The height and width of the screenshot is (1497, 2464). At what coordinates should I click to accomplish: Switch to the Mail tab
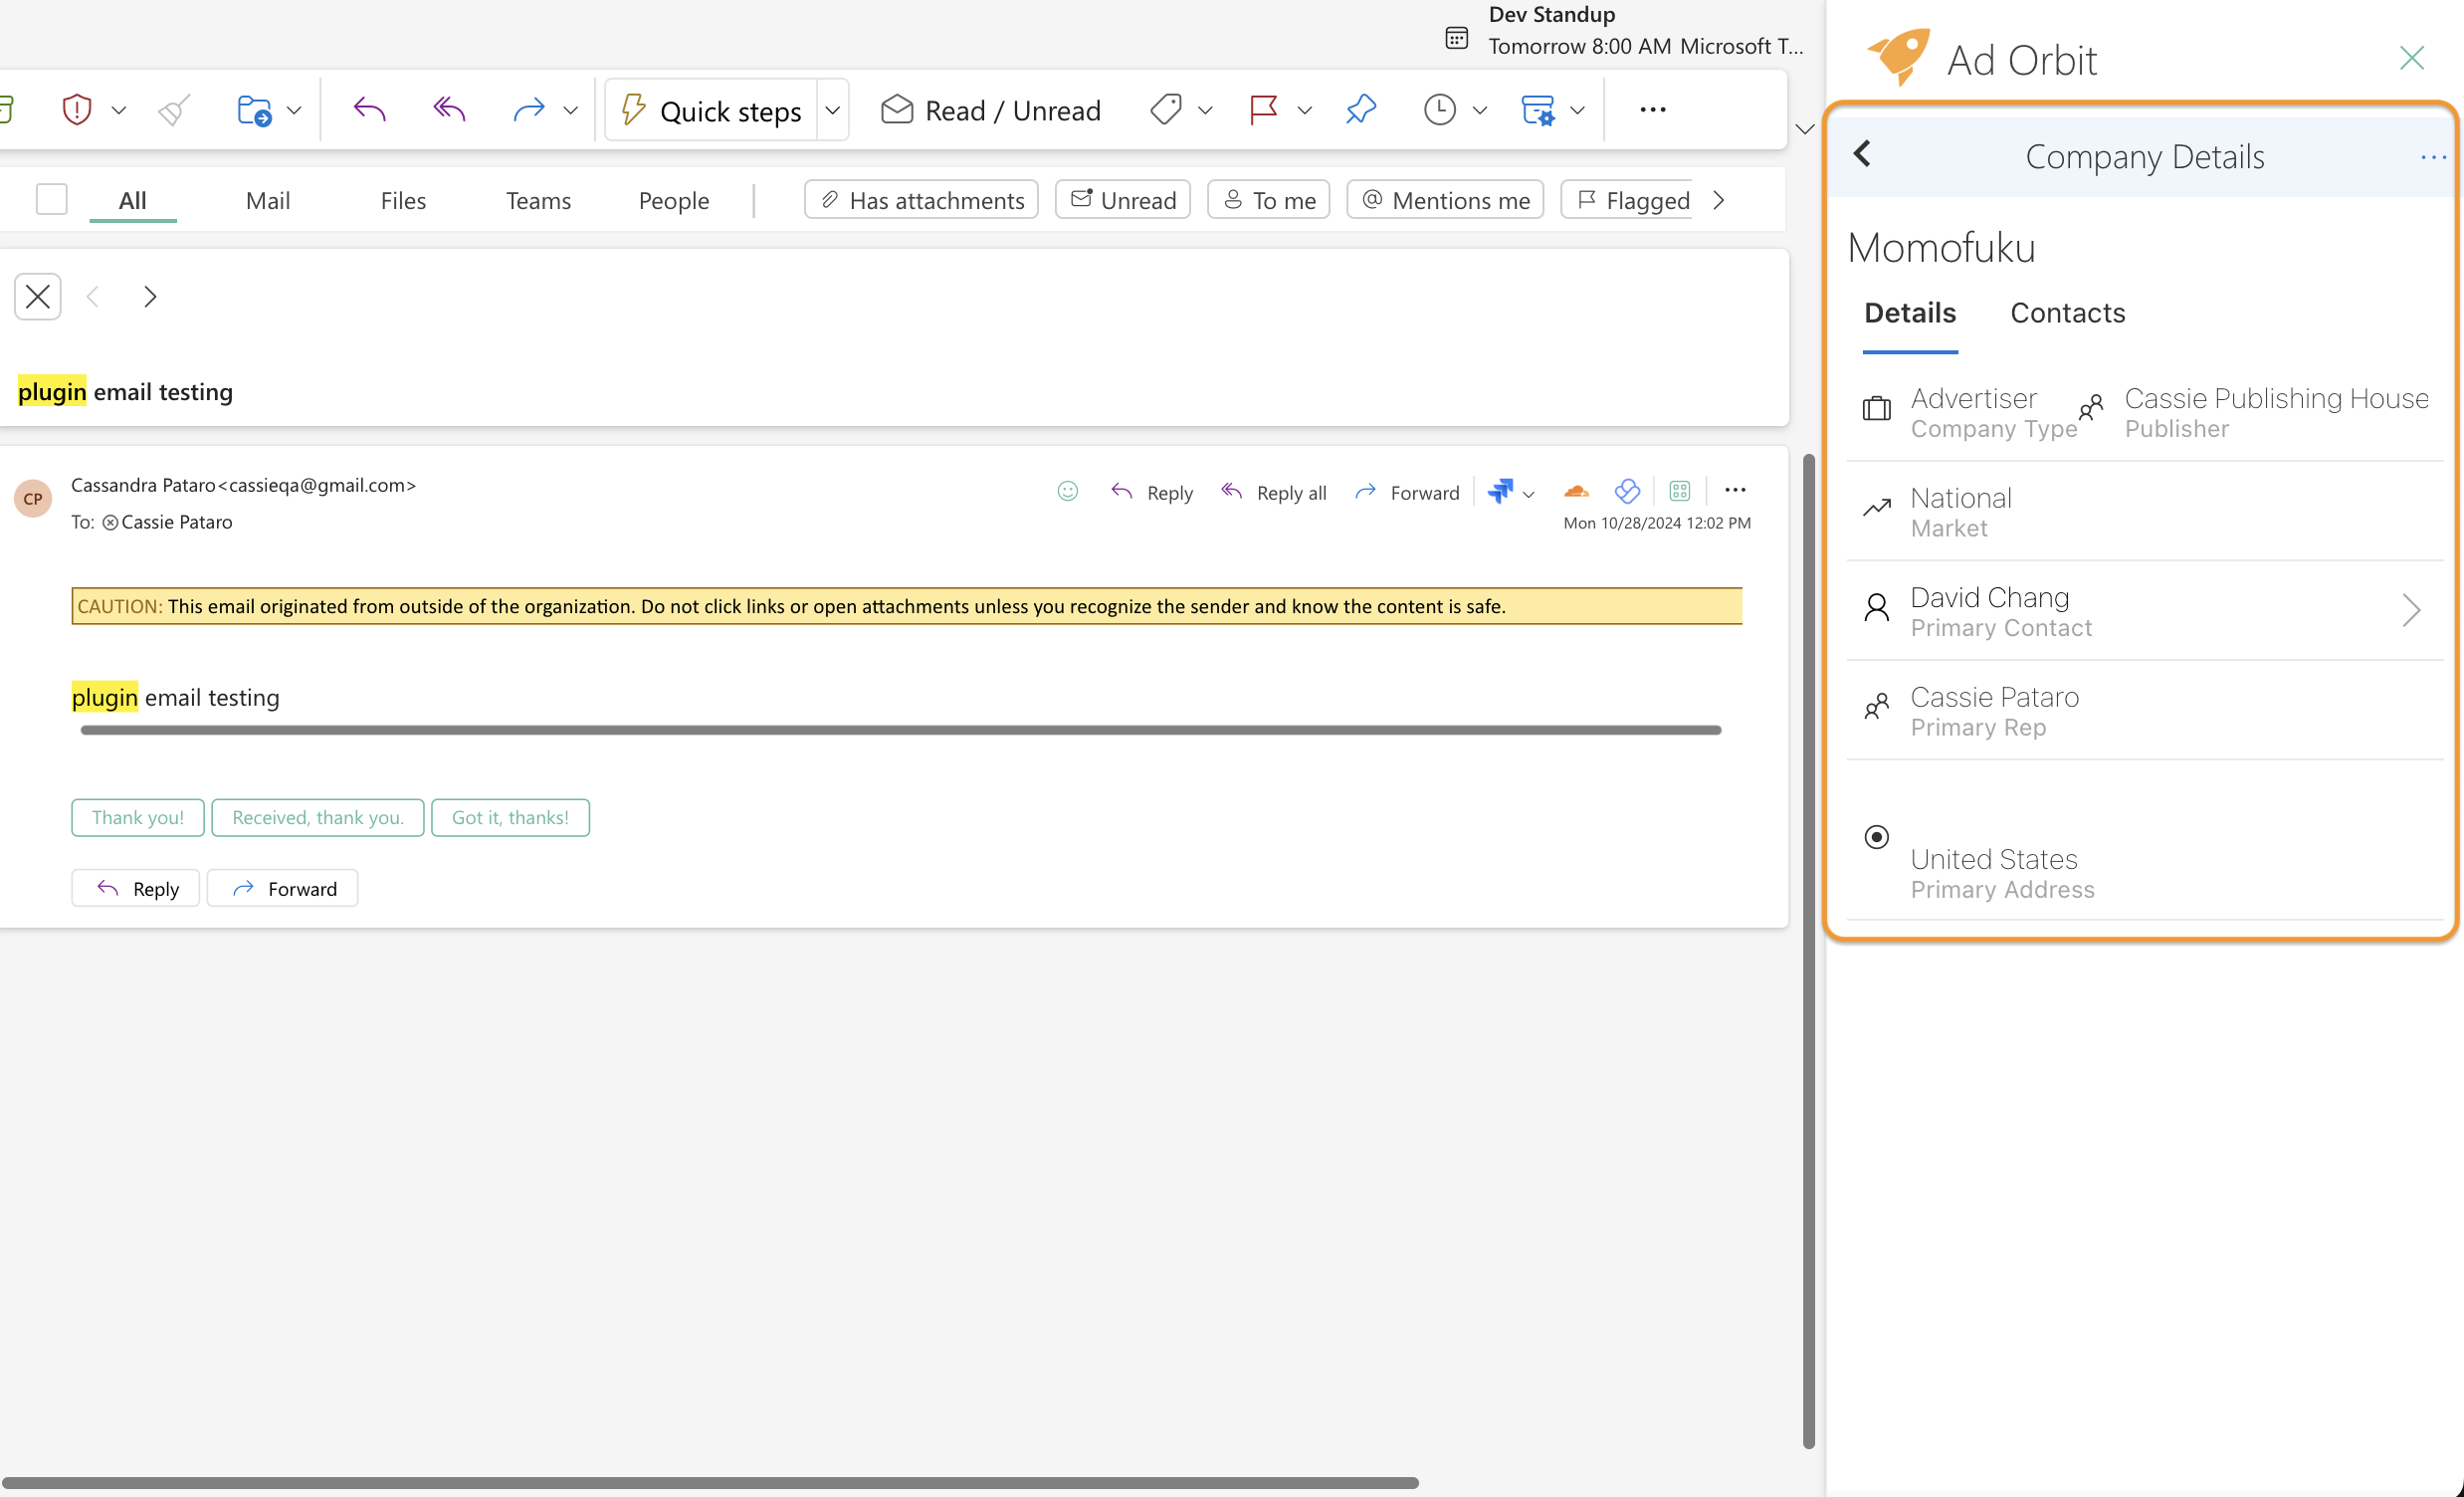coord(268,200)
